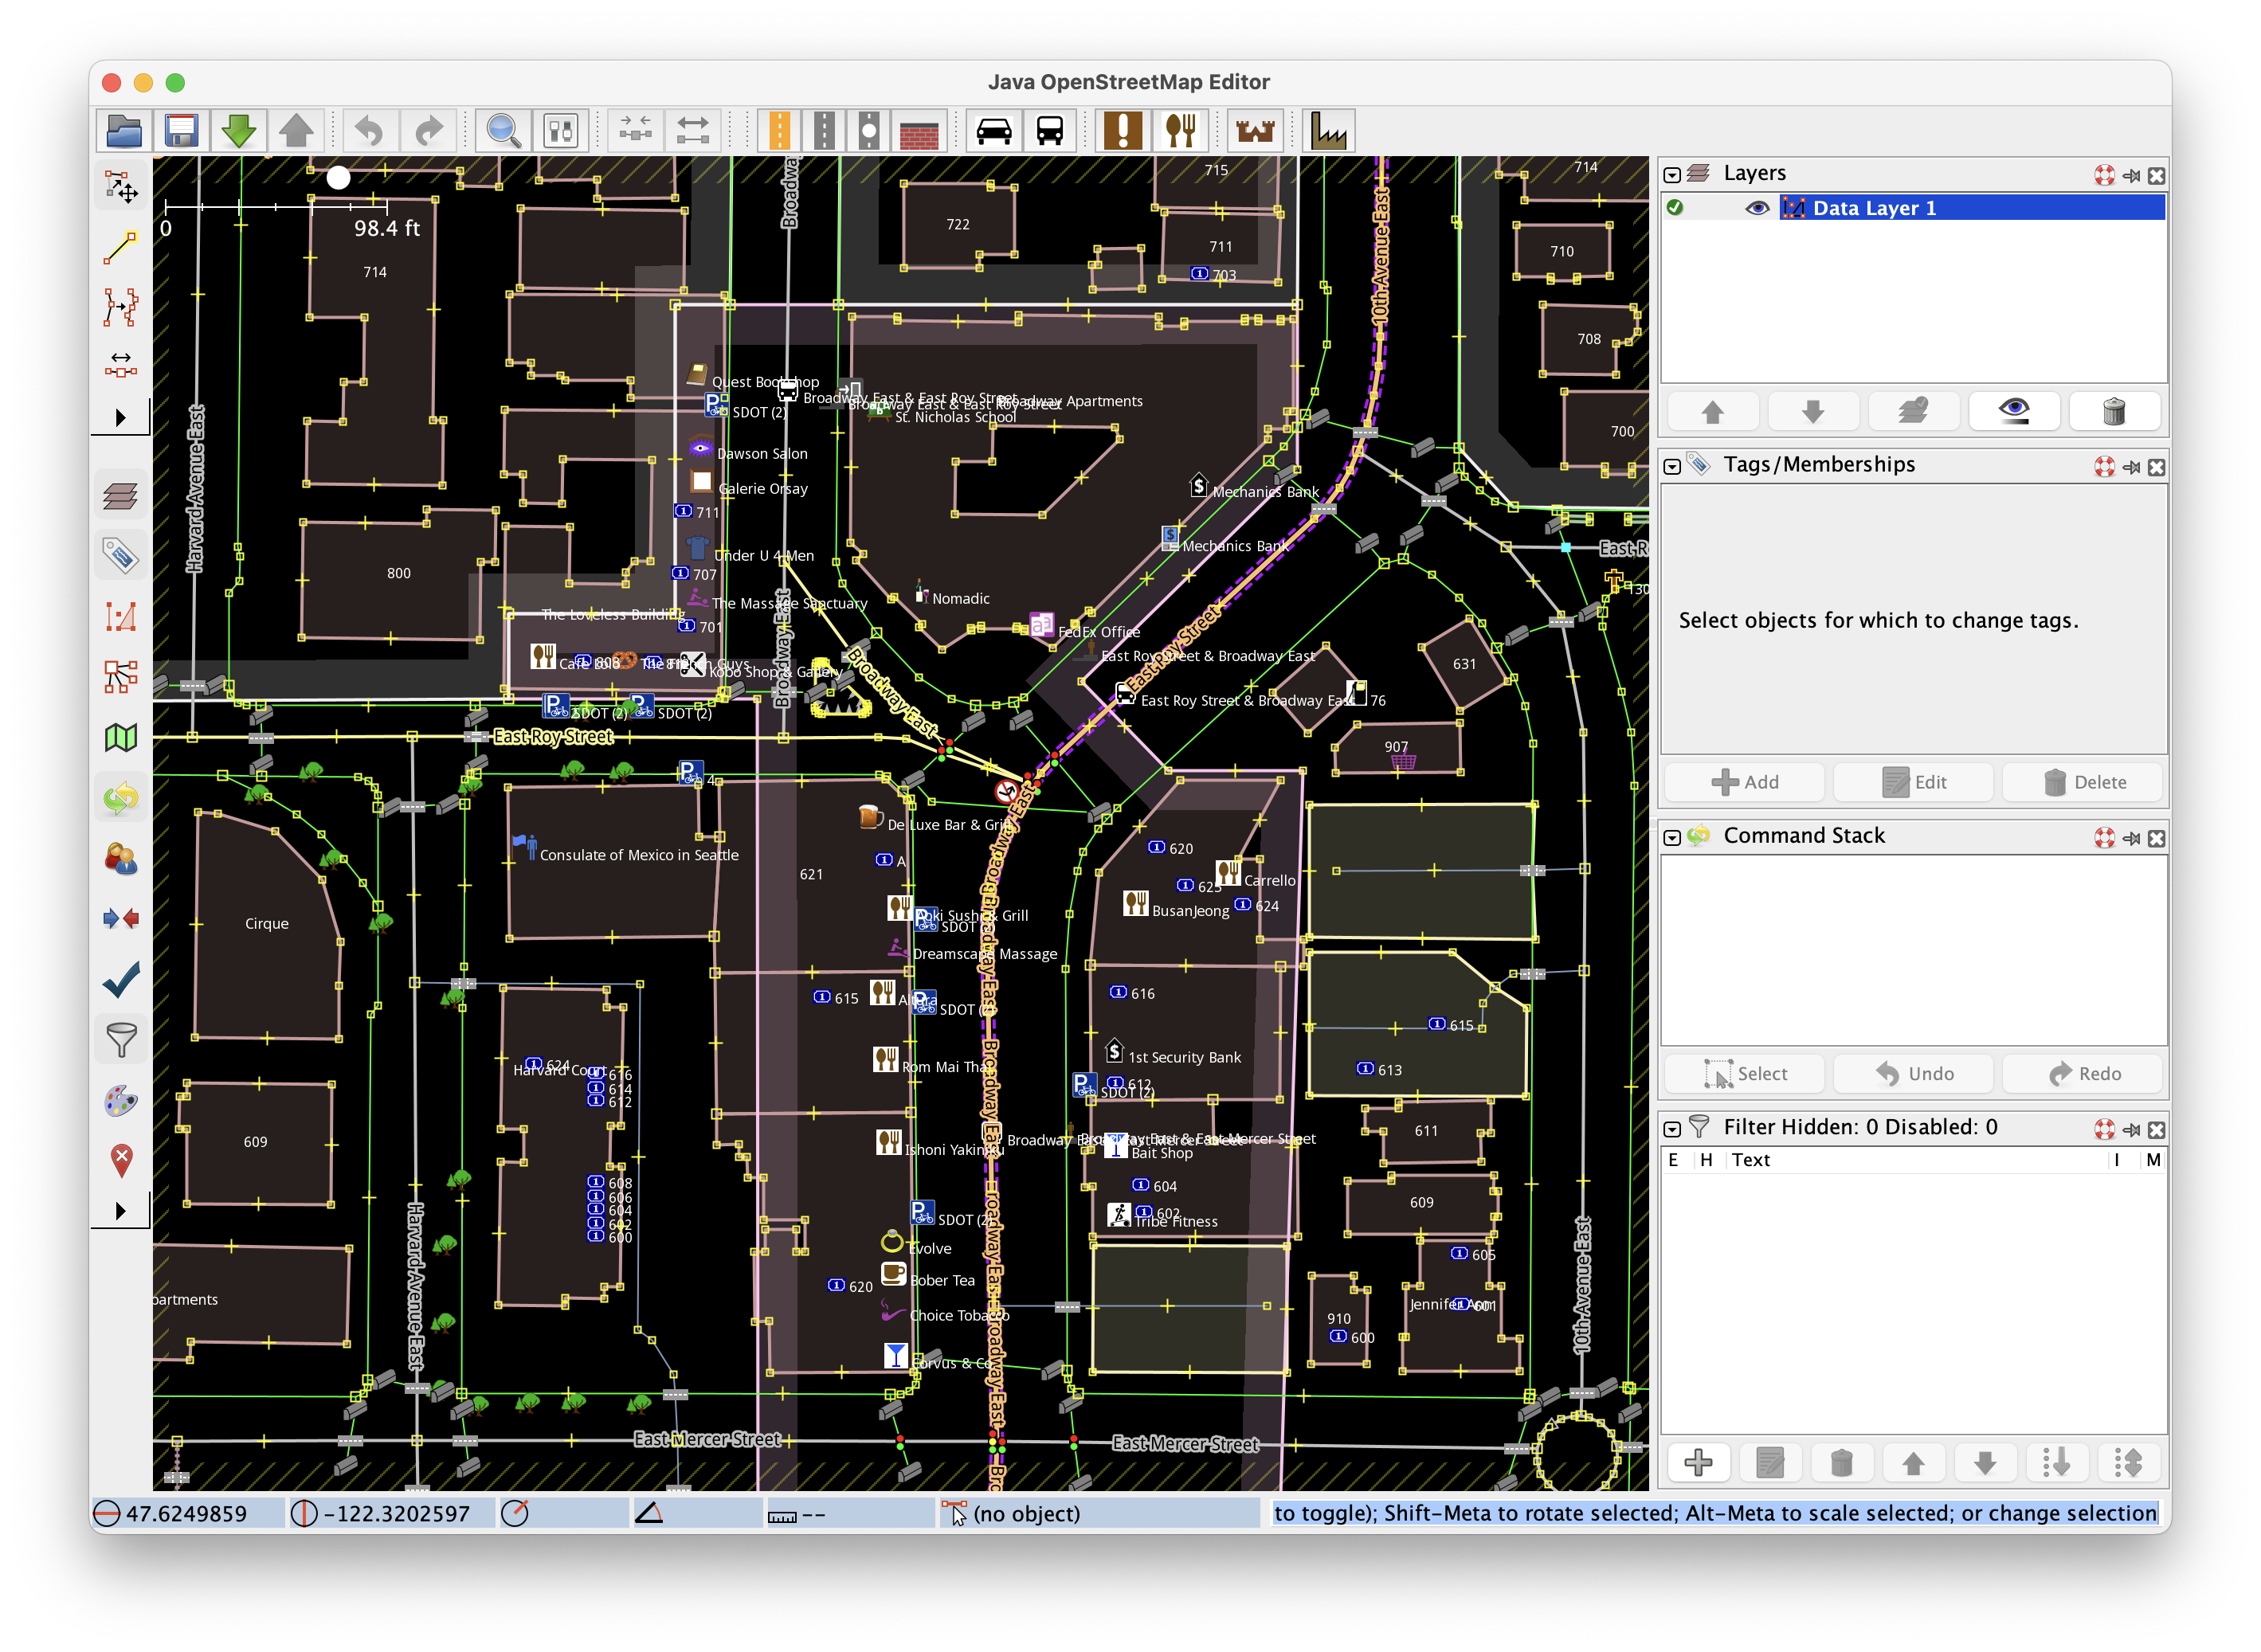Toggle the Filter funnel sidebar button
The height and width of the screenshot is (1652, 2261).
click(121, 1040)
